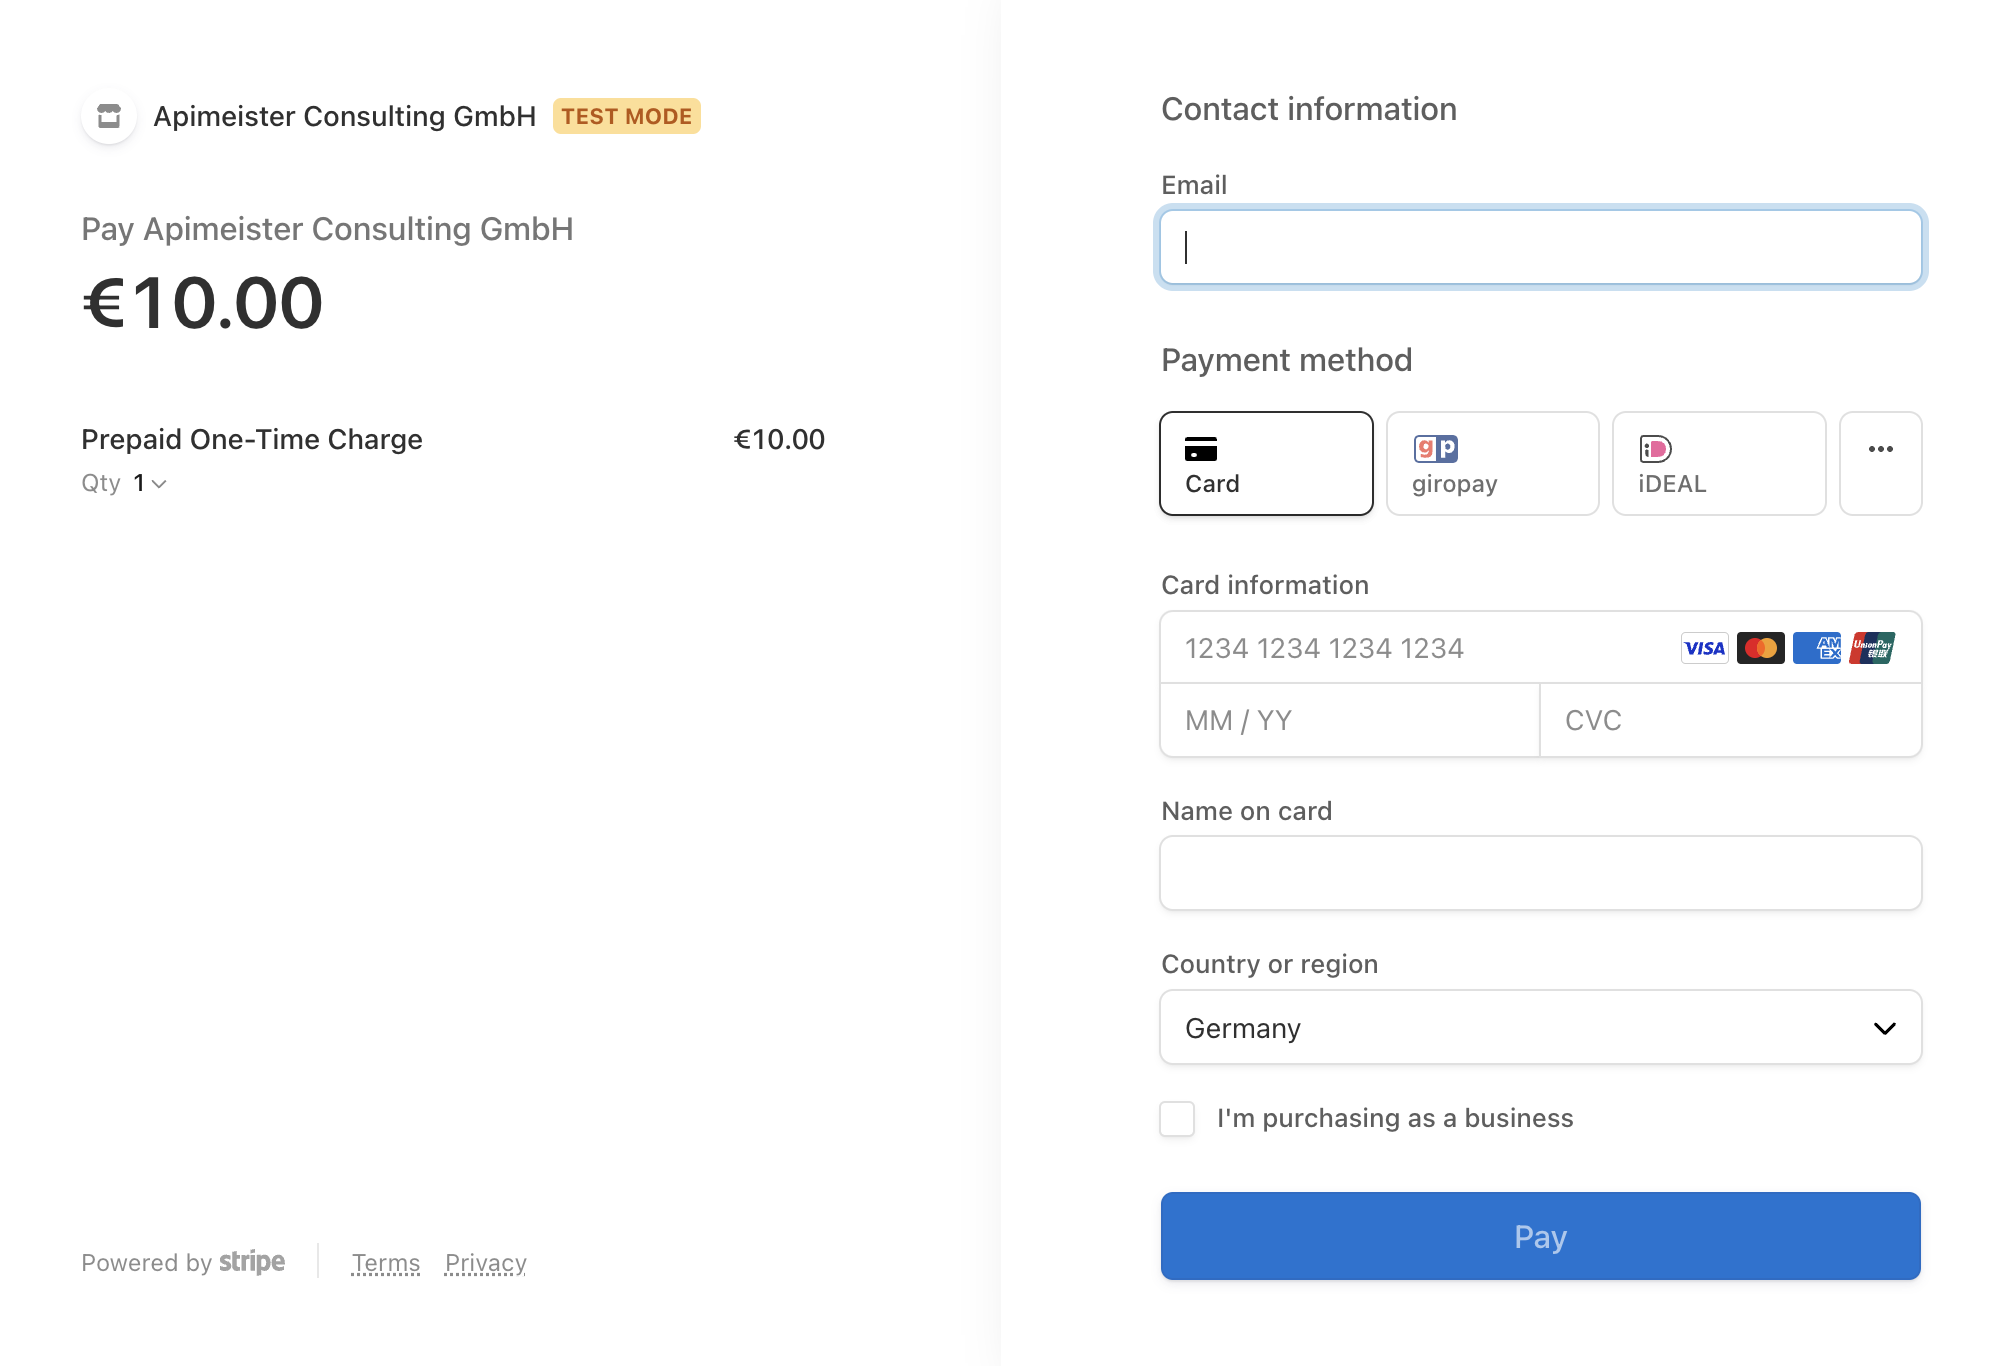Click the Prepaid One-Time Charge item name
The image size is (1994, 1366).
252,439
